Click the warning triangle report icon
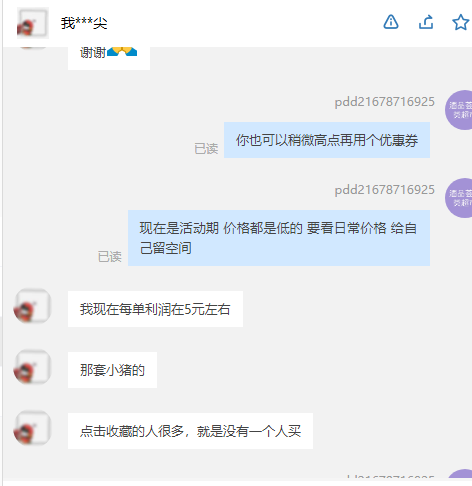Image resolution: width=472 pixels, height=486 pixels. click(x=391, y=22)
